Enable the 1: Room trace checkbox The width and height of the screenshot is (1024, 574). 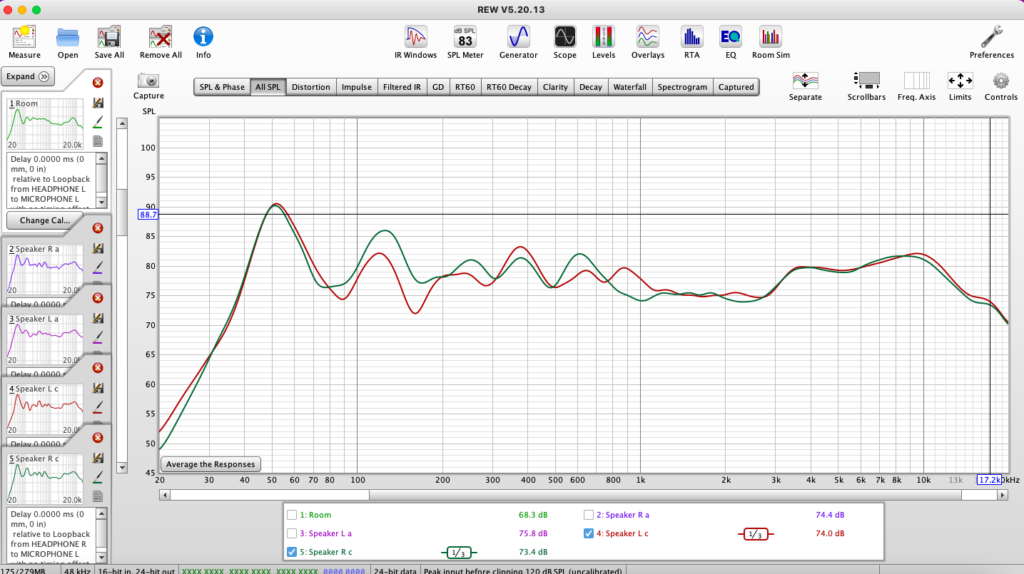point(292,515)
